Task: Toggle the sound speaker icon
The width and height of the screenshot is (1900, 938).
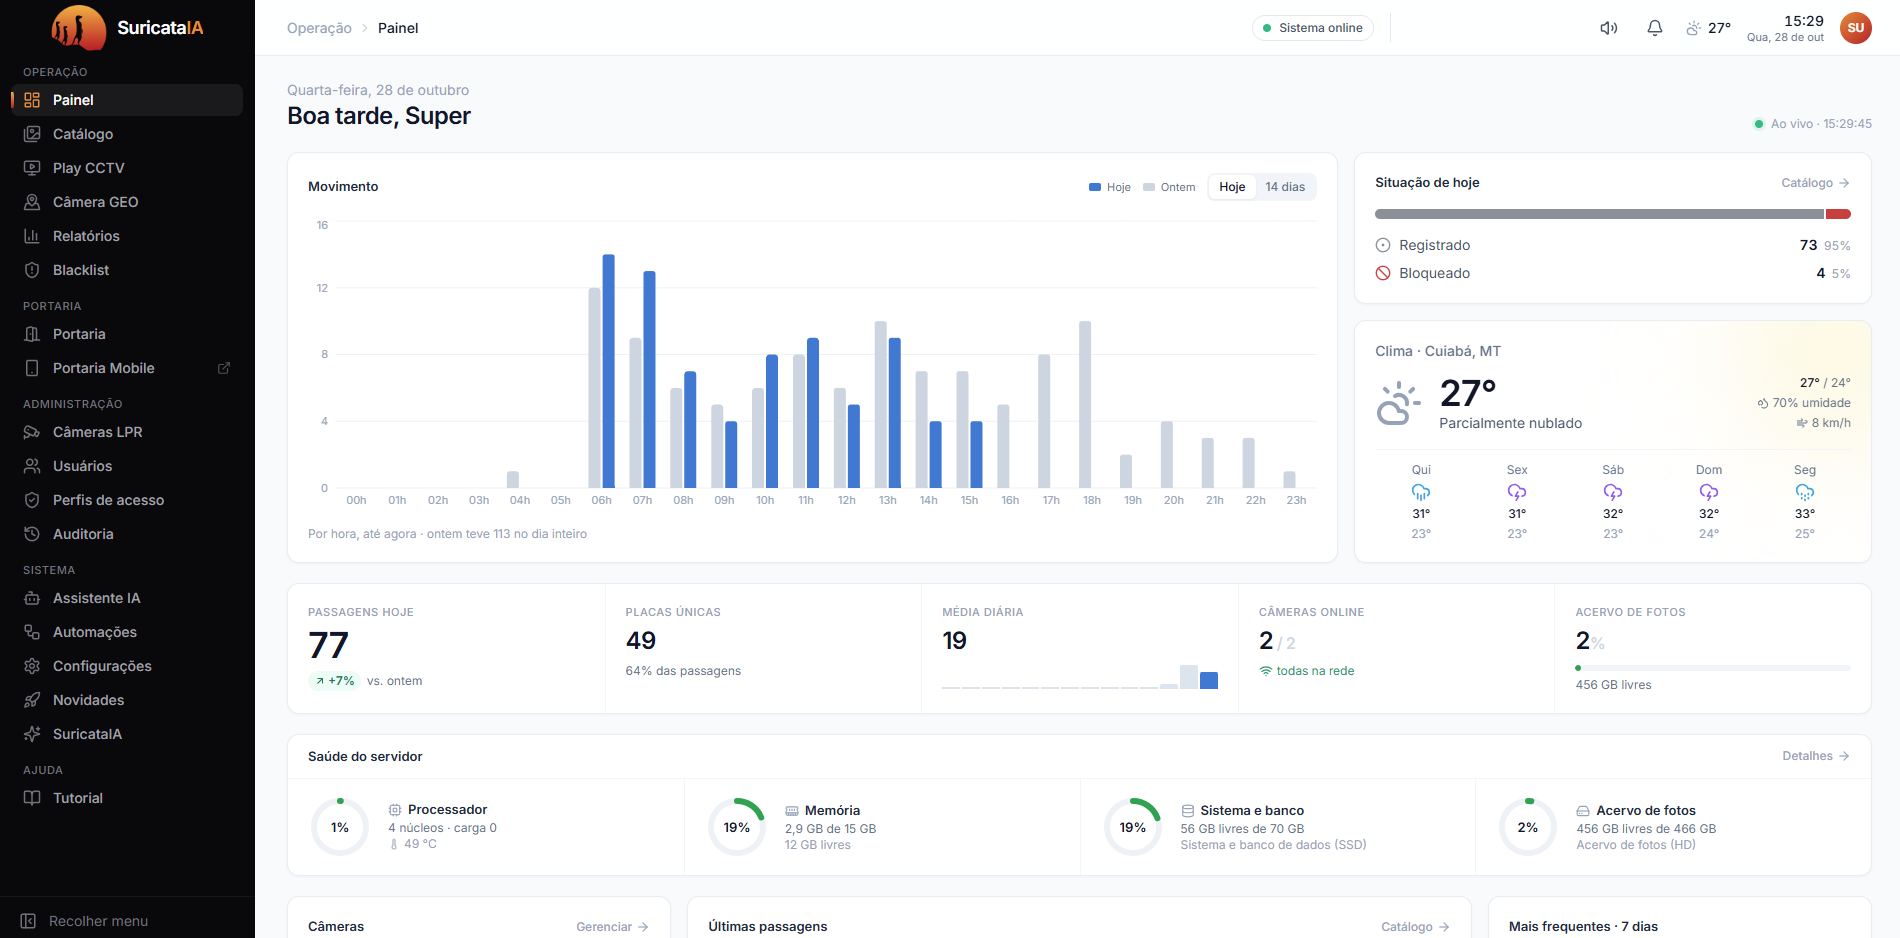Action: pos(1609,28)
